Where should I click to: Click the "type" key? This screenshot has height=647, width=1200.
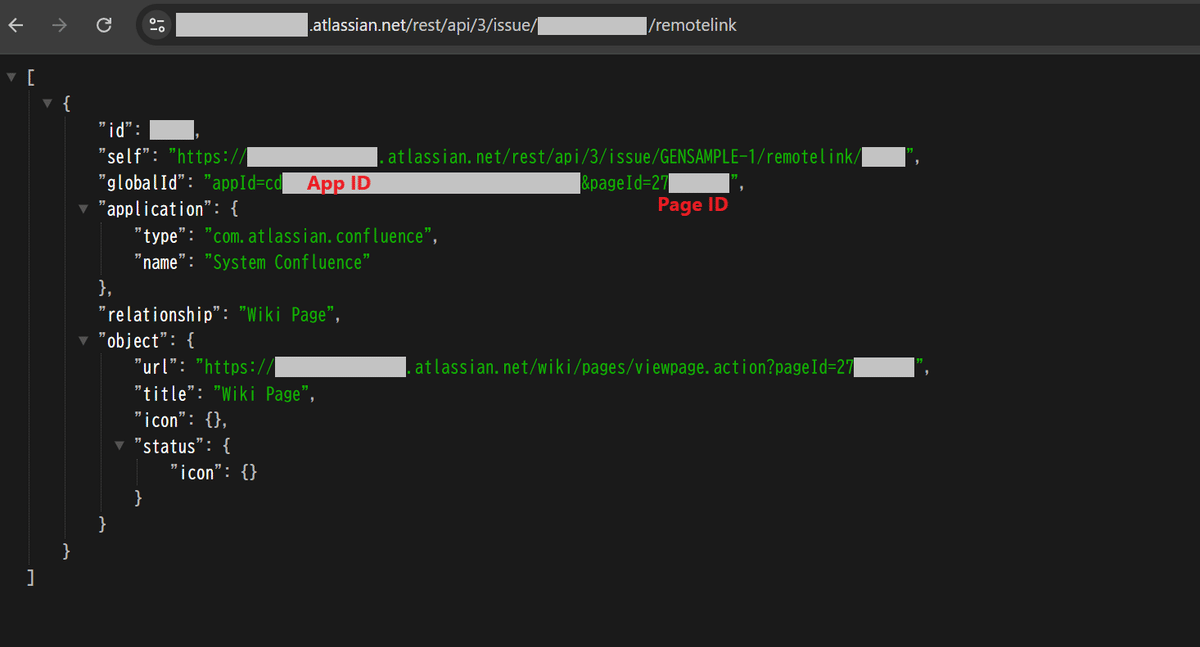163,236
